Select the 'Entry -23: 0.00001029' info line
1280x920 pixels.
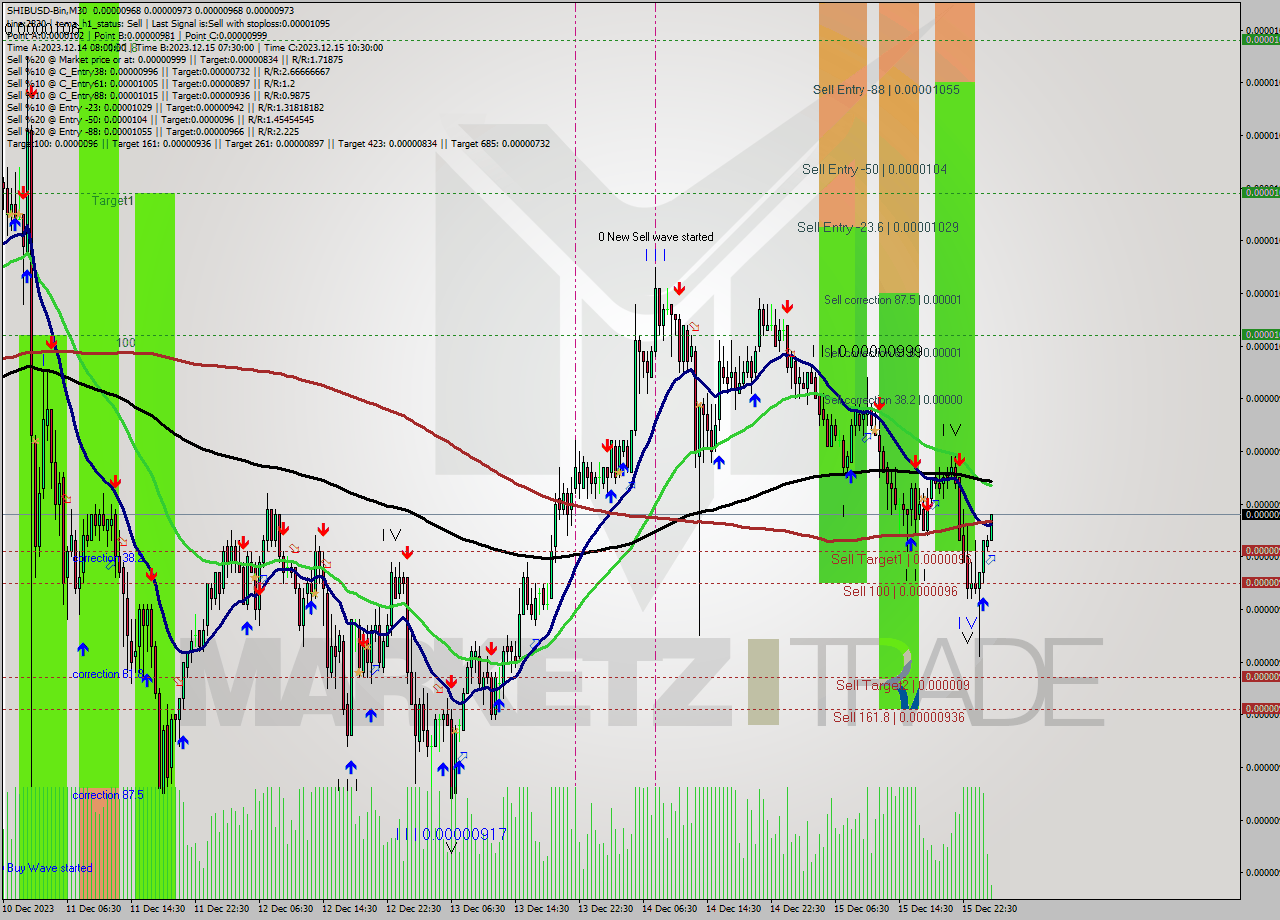(165, 107)
